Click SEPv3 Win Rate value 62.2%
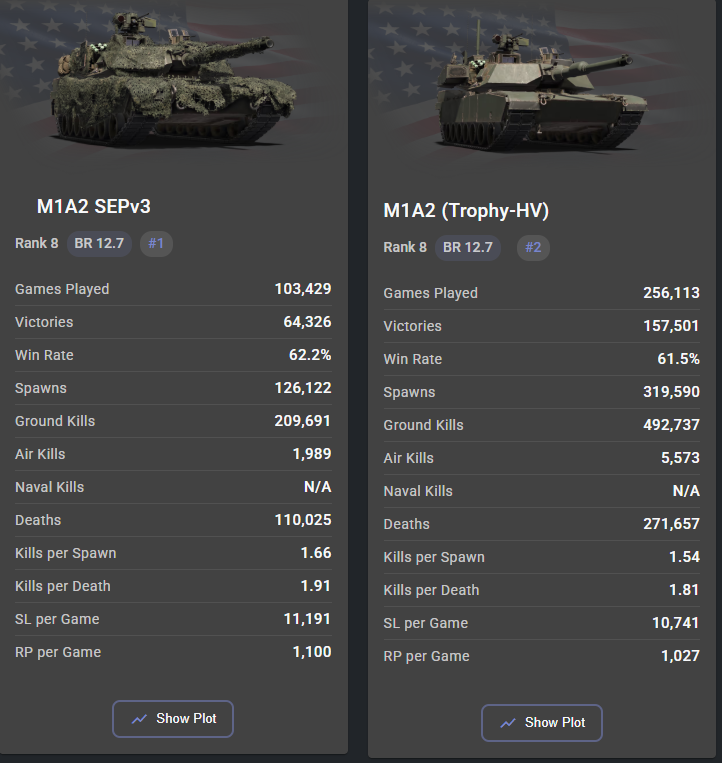722x763 pixels. tap(310, 355)
